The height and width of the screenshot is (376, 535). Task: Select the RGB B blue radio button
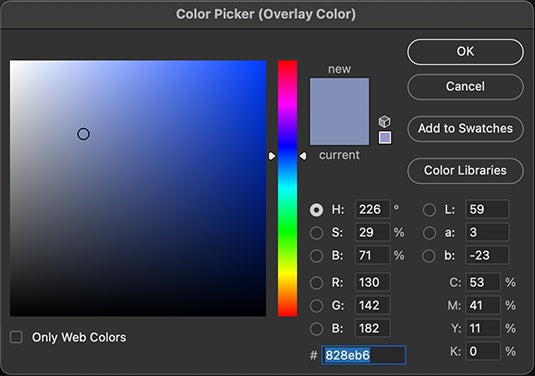pyautogui.click(x=316, y=329)
